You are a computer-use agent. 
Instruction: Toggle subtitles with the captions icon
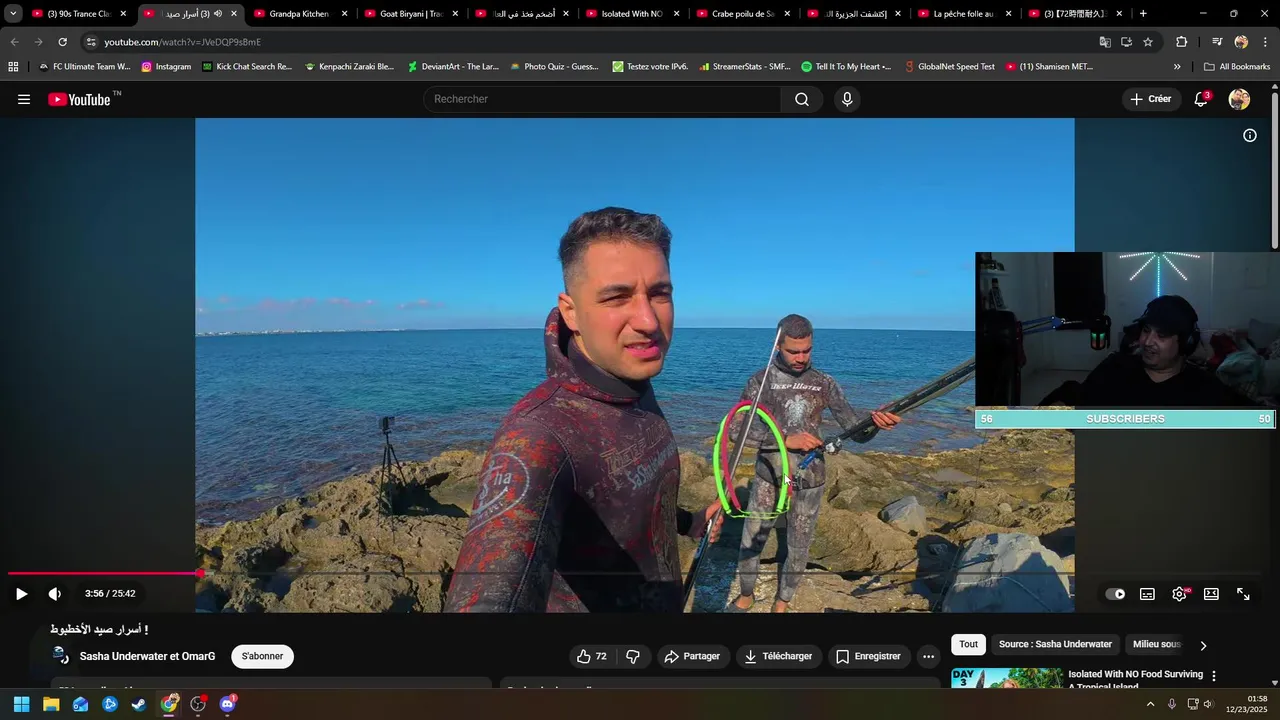(x=1147, y=594)
